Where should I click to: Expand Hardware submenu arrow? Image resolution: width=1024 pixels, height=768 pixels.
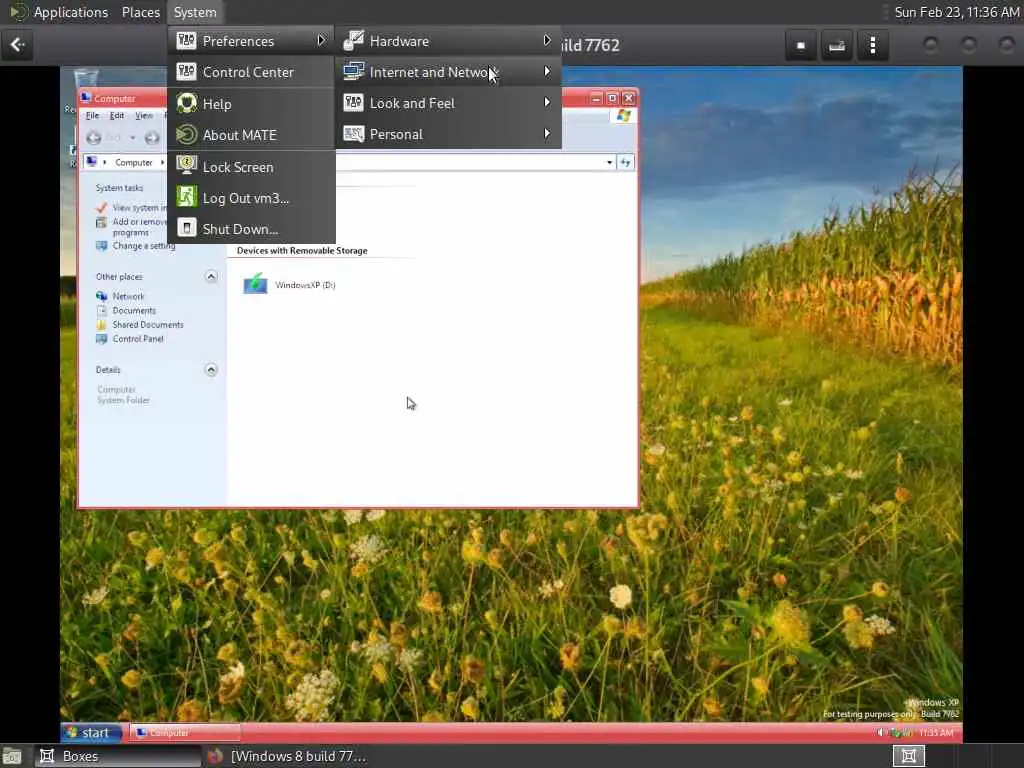(547, 40)
